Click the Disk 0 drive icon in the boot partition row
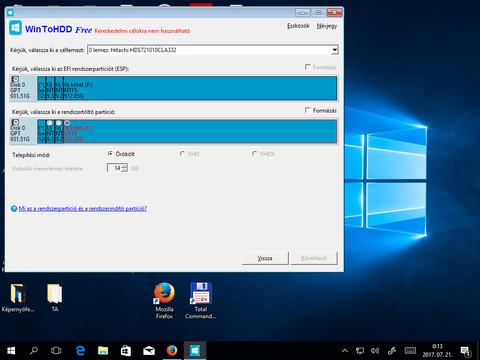480x360 pixels. point(15,122)
